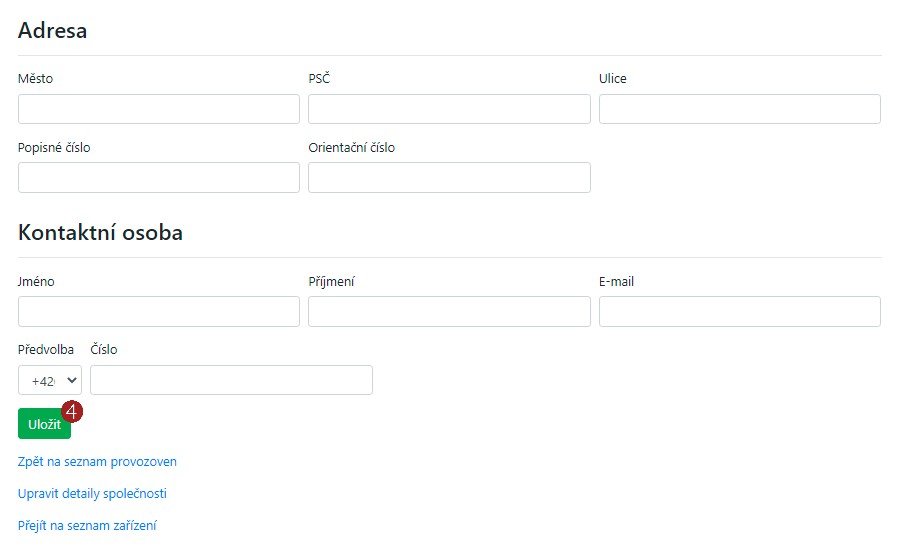Click the Předvolba label text

click(x=46, y=350)
